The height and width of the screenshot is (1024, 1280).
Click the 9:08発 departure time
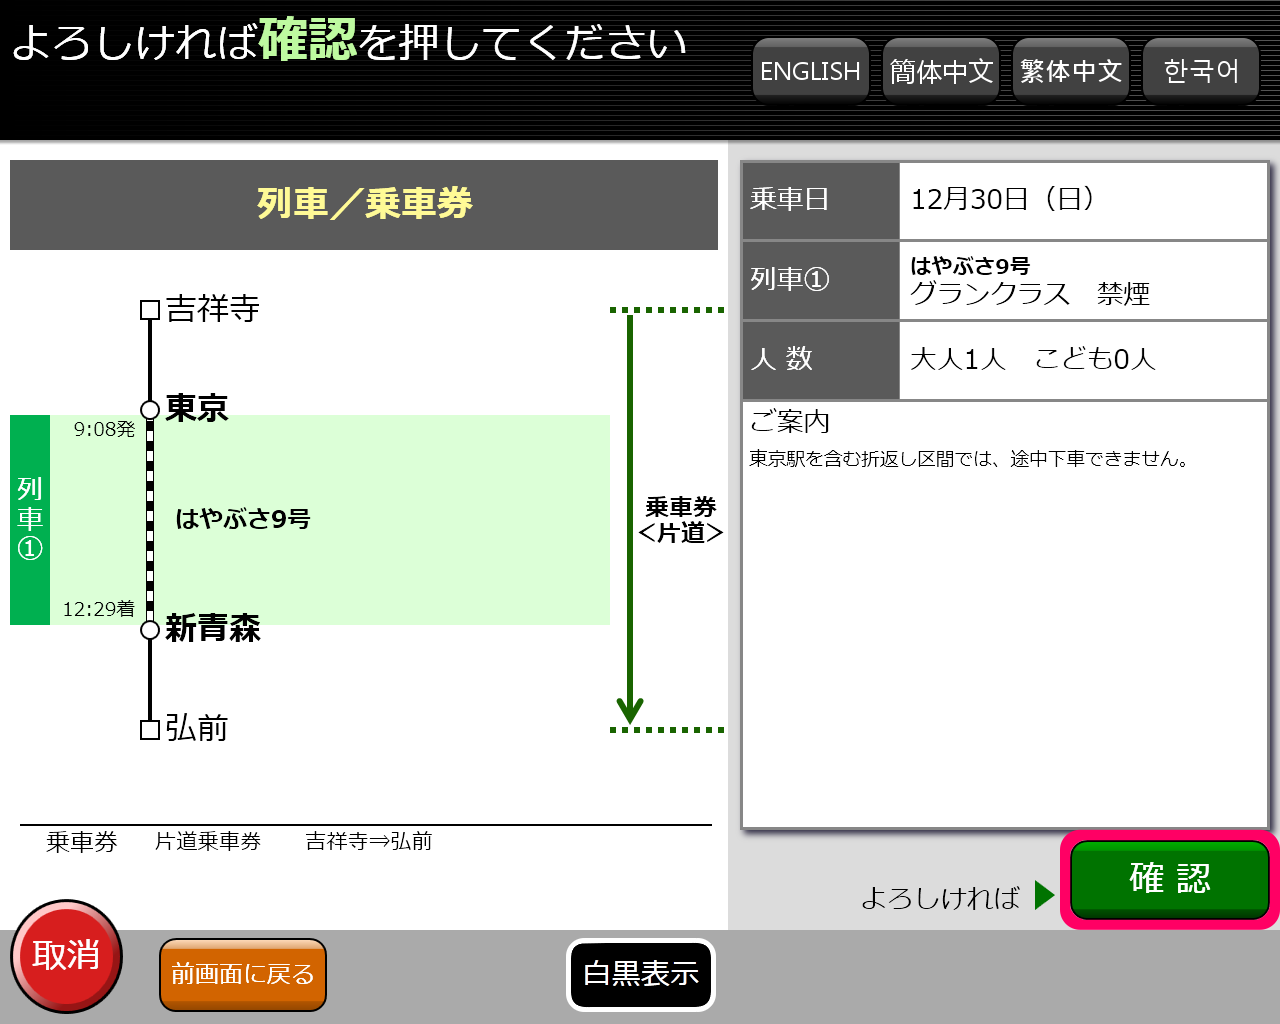104,429
